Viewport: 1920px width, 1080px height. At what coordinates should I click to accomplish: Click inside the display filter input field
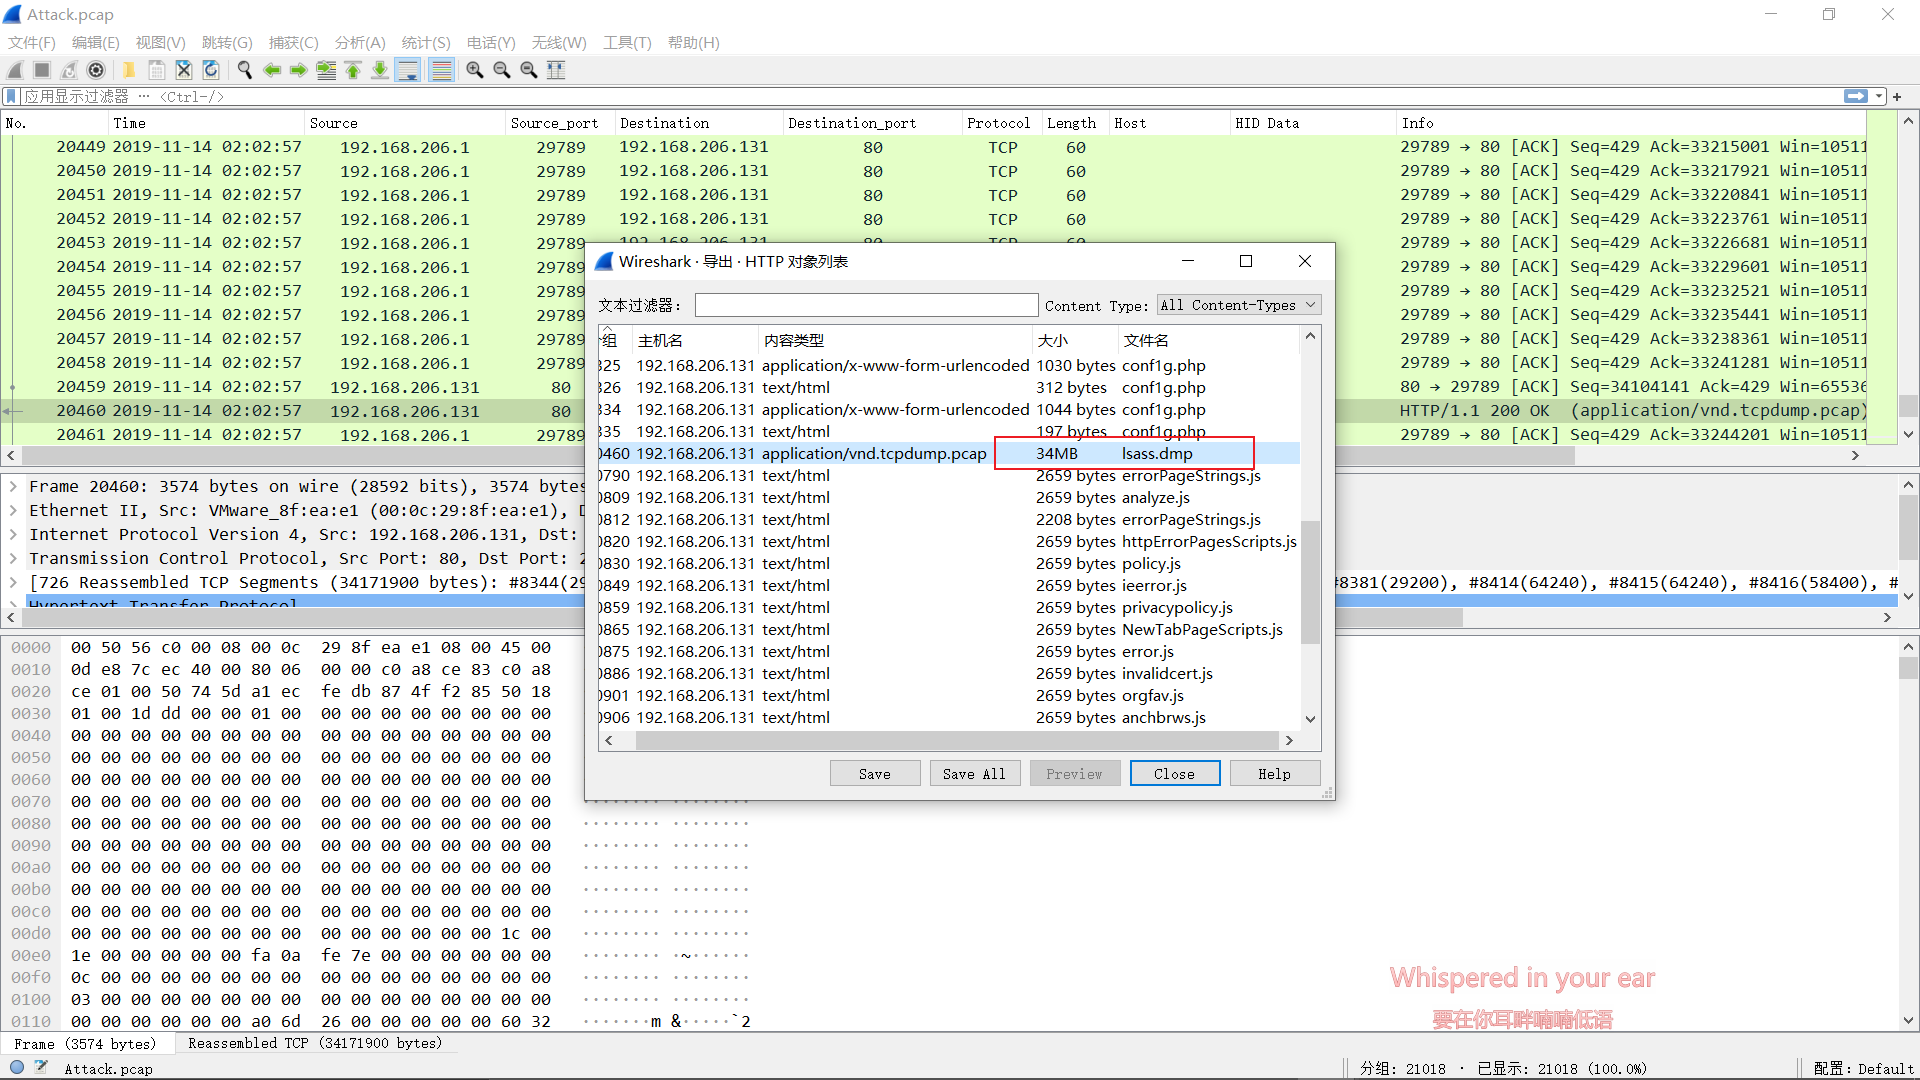(x=400, y=96)
